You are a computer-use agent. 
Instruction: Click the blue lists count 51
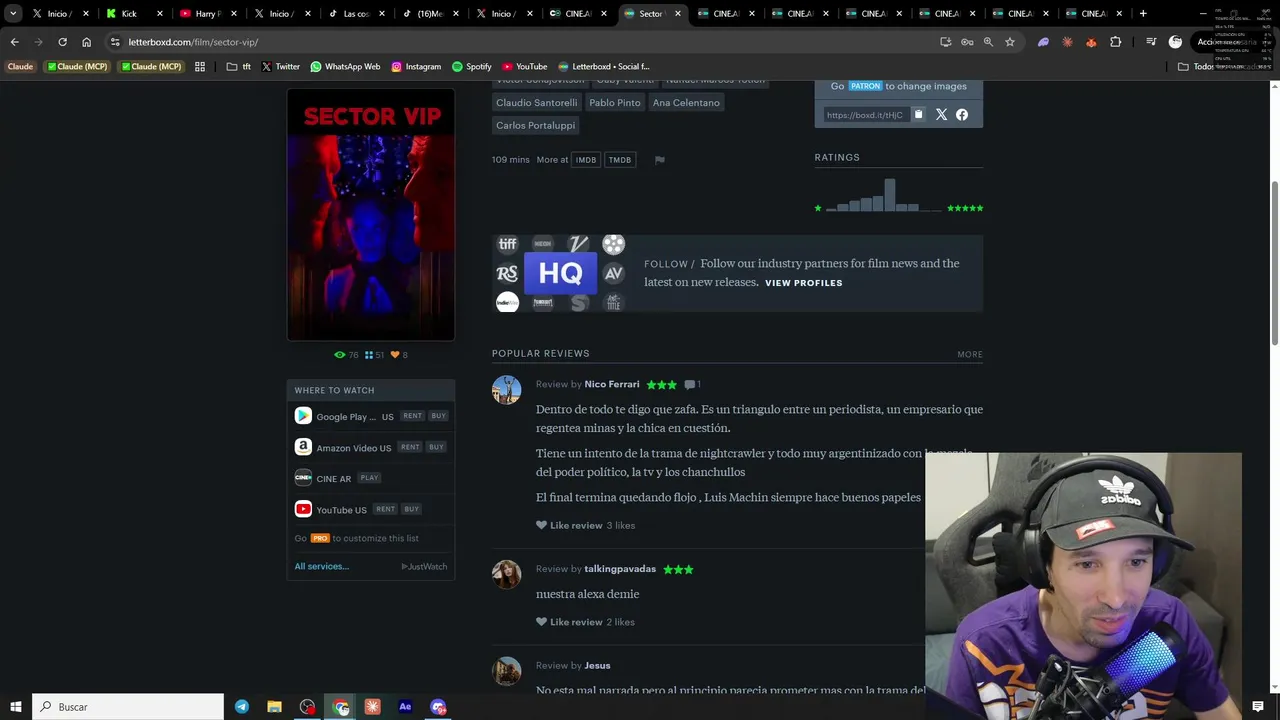point(375,355)
